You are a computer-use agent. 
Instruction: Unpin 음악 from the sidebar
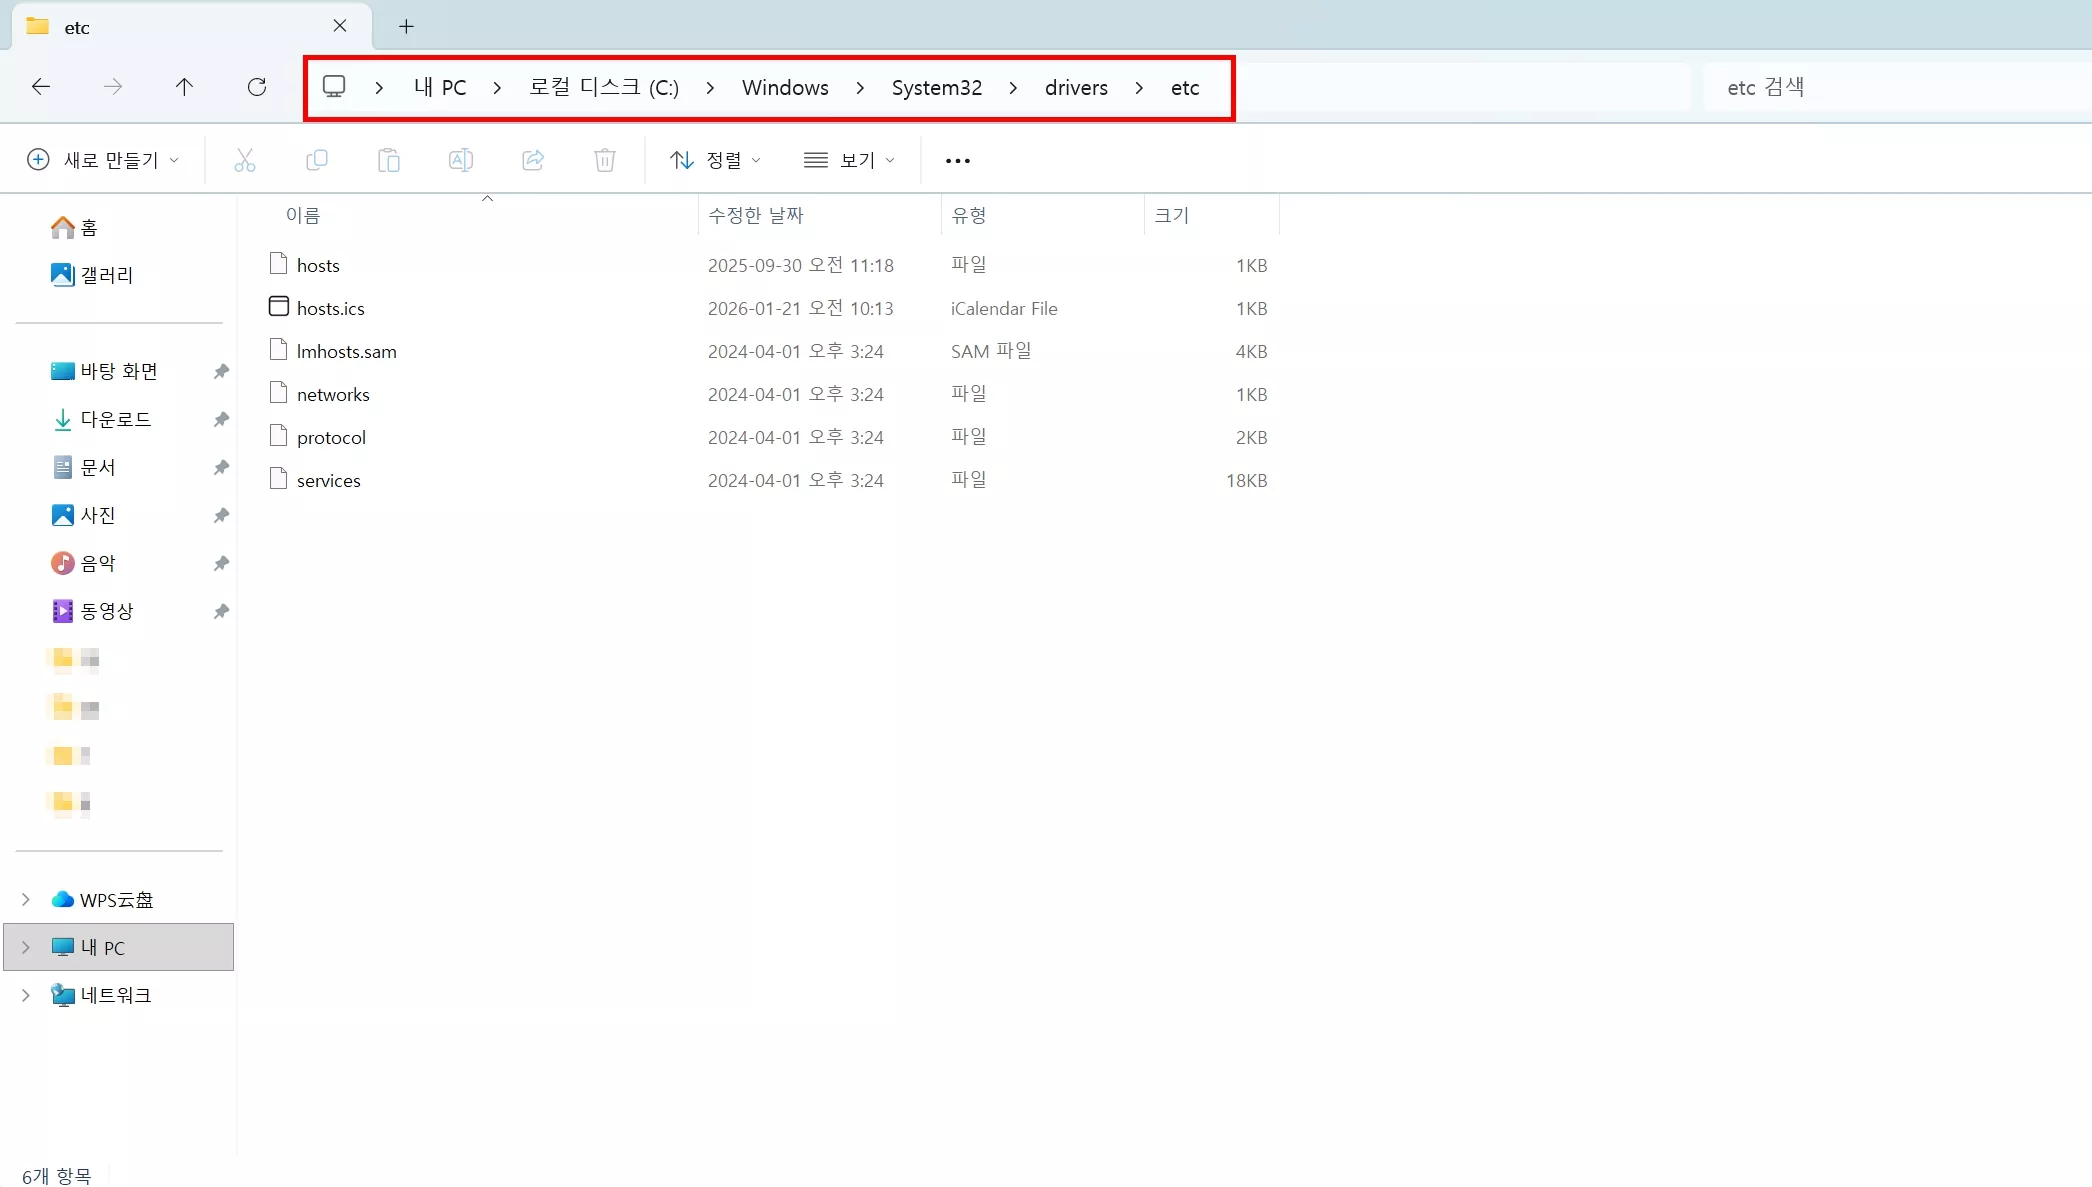(x=220, y=562)
